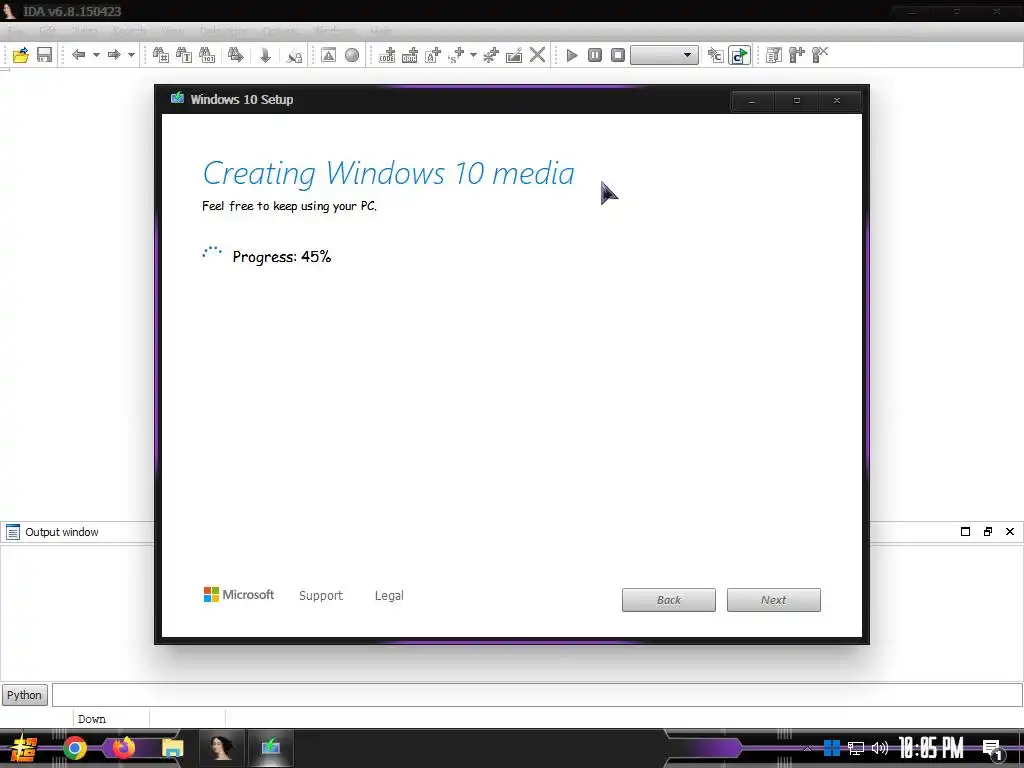The height and width of the screenshot is (768, 1024).
Task: Open the Support link in Setup dialog
Action: pos(321,596)
